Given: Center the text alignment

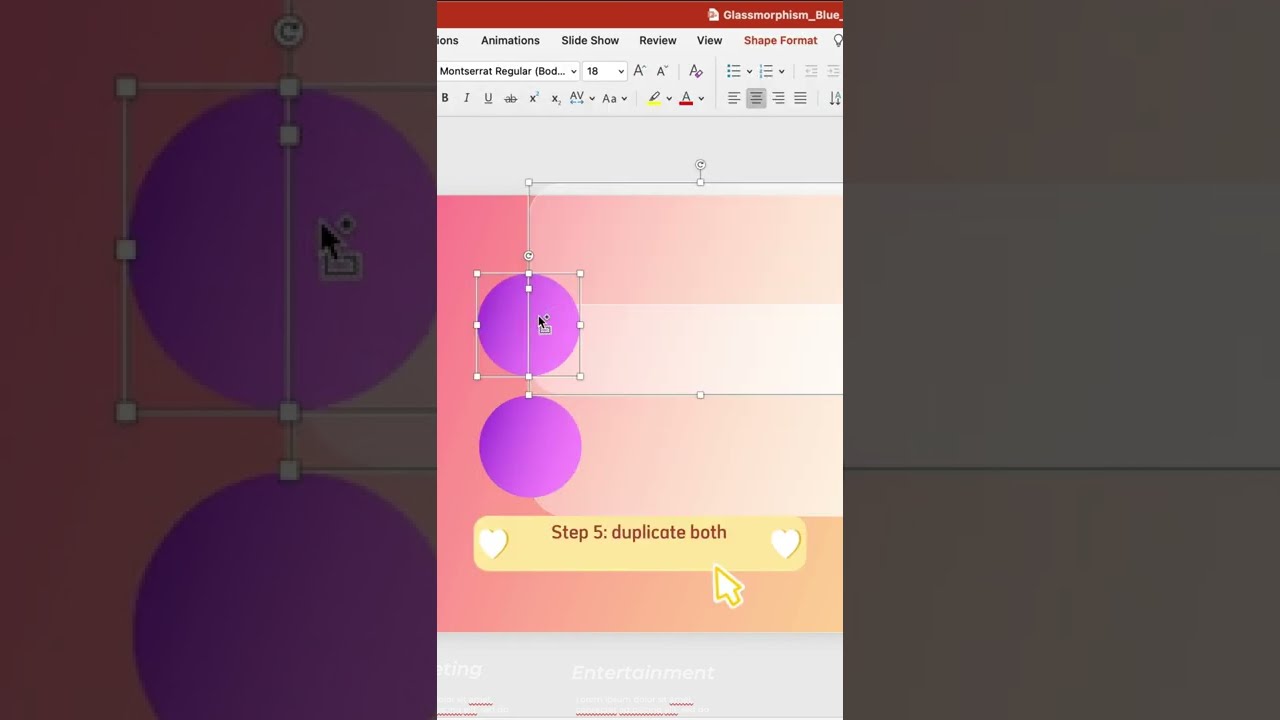Looking at the screenshot, I should point(756,98).
